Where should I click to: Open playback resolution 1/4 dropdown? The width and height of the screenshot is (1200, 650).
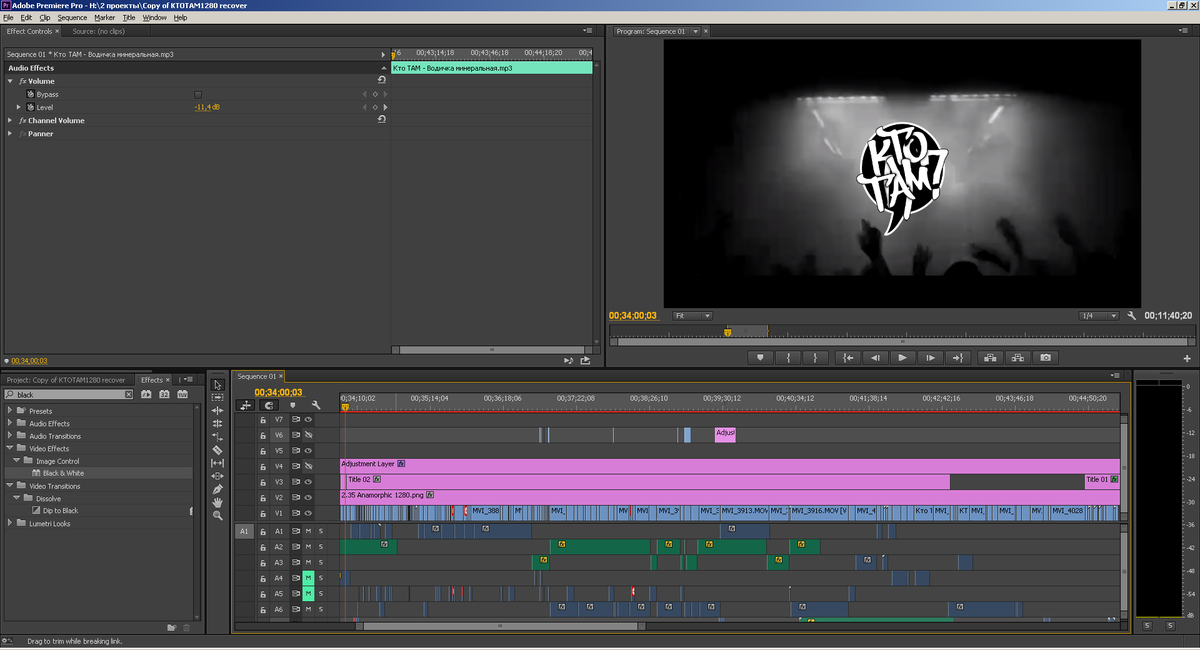click(1099, 315)
